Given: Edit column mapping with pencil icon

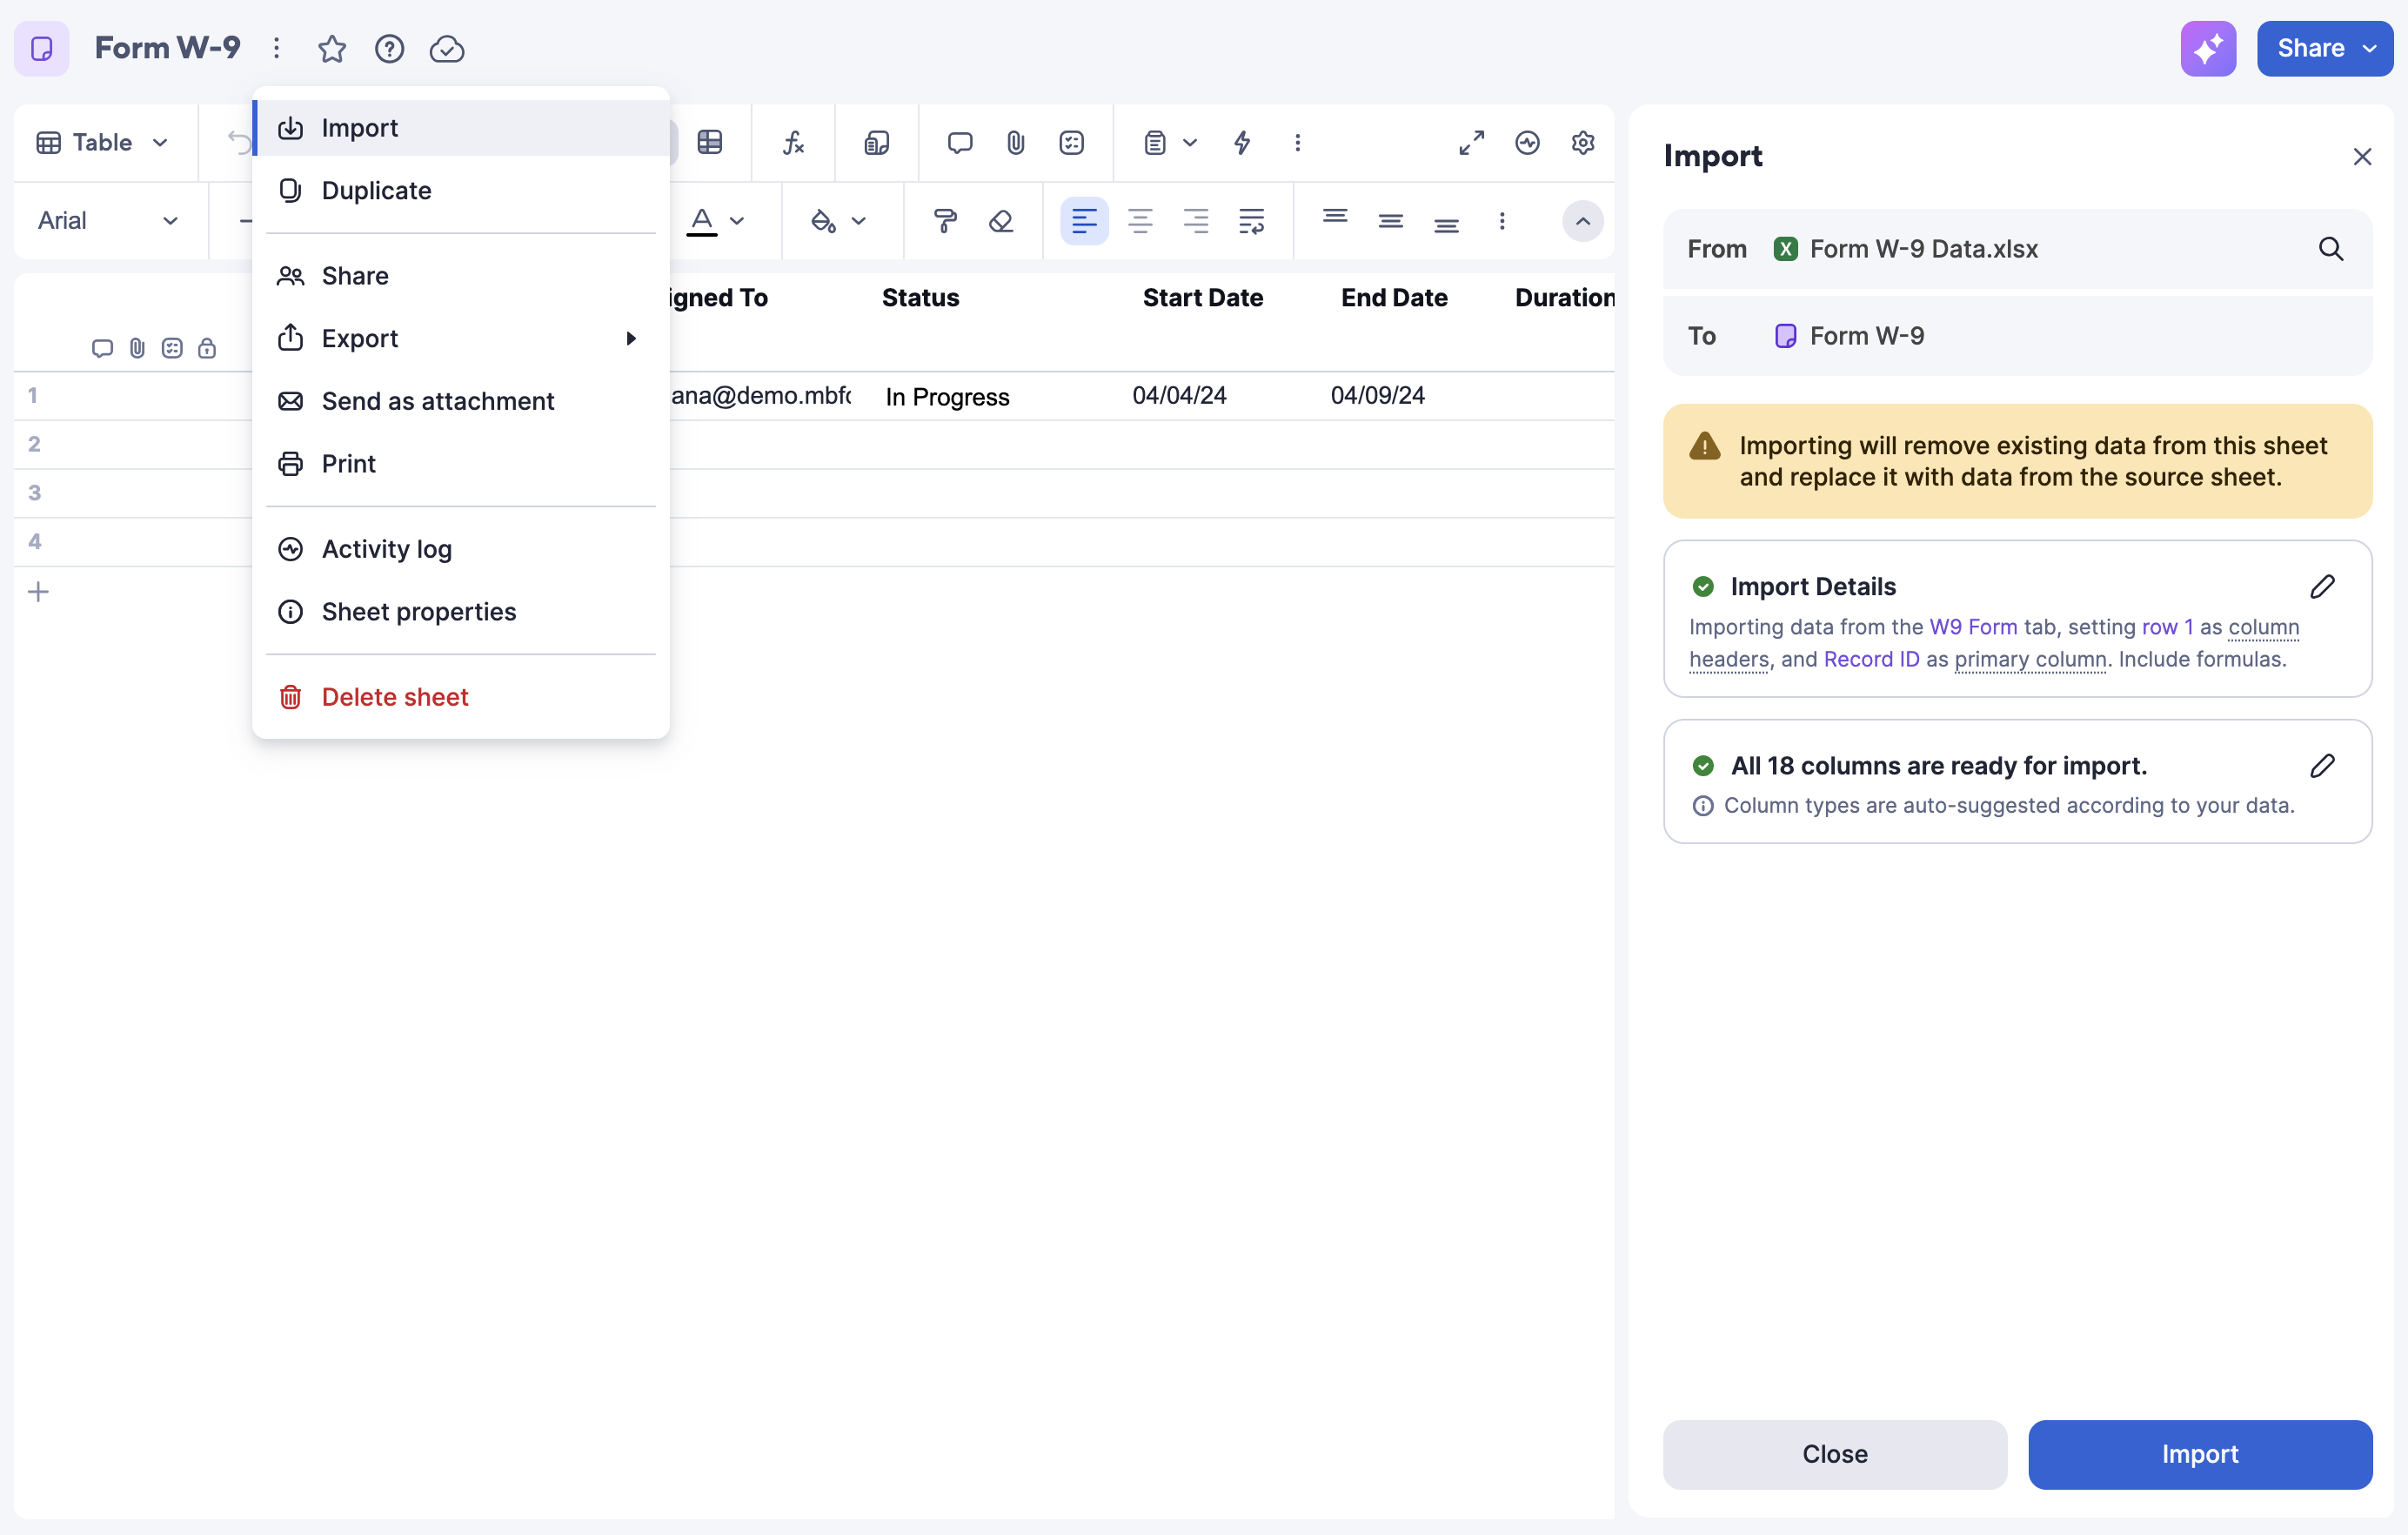Looking at the screenshot, I should coord(2323,765).
